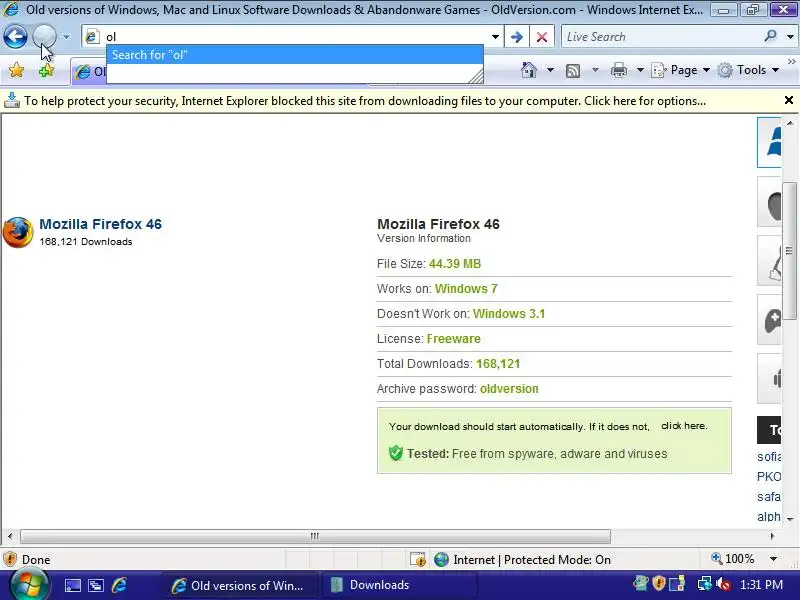Click the Windows logo sidebar icon
The width and height of the screenshot is (800, 600).
pos(769,142)
